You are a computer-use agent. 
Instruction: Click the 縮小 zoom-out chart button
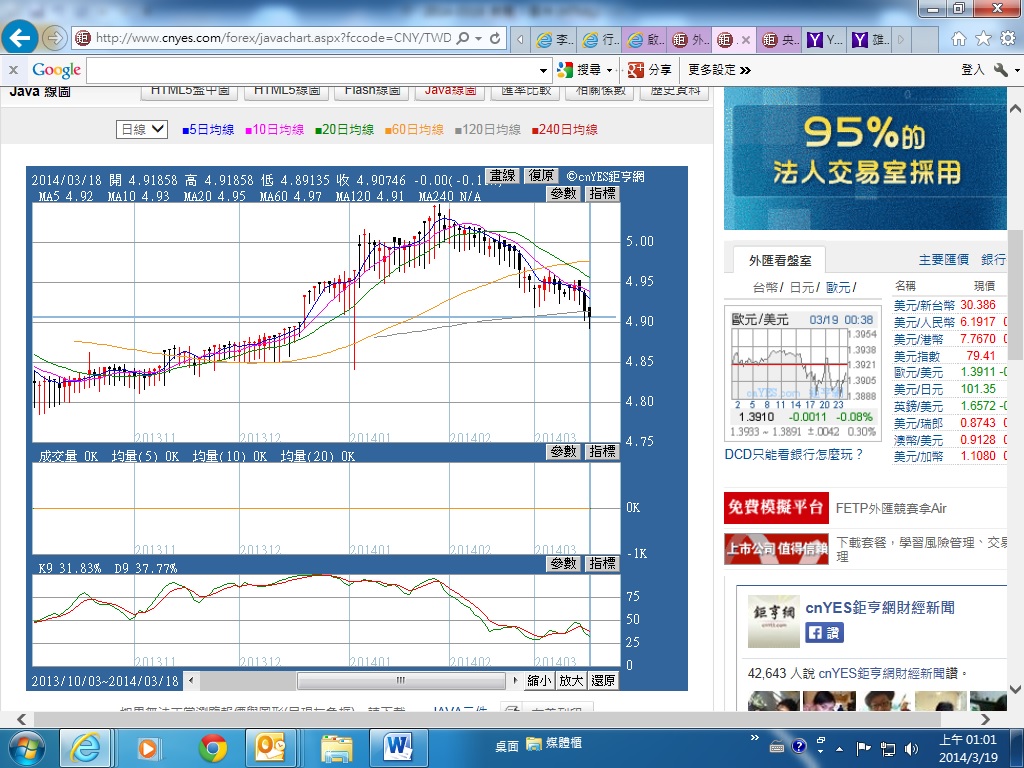[x=539, y=680]
